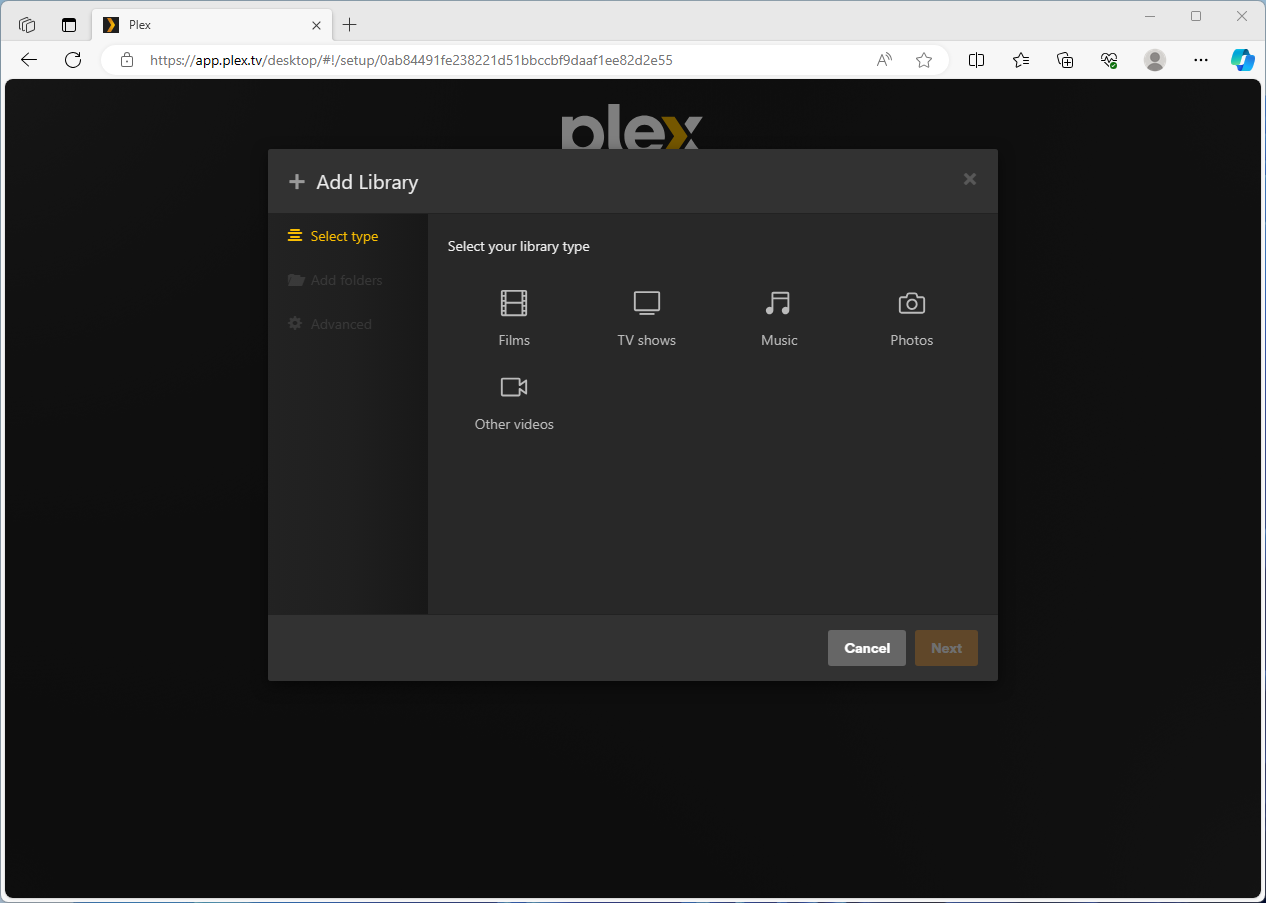Open the tab actions menu
1266x903 pixels.
pyautogui.click(x=69, y=25)
